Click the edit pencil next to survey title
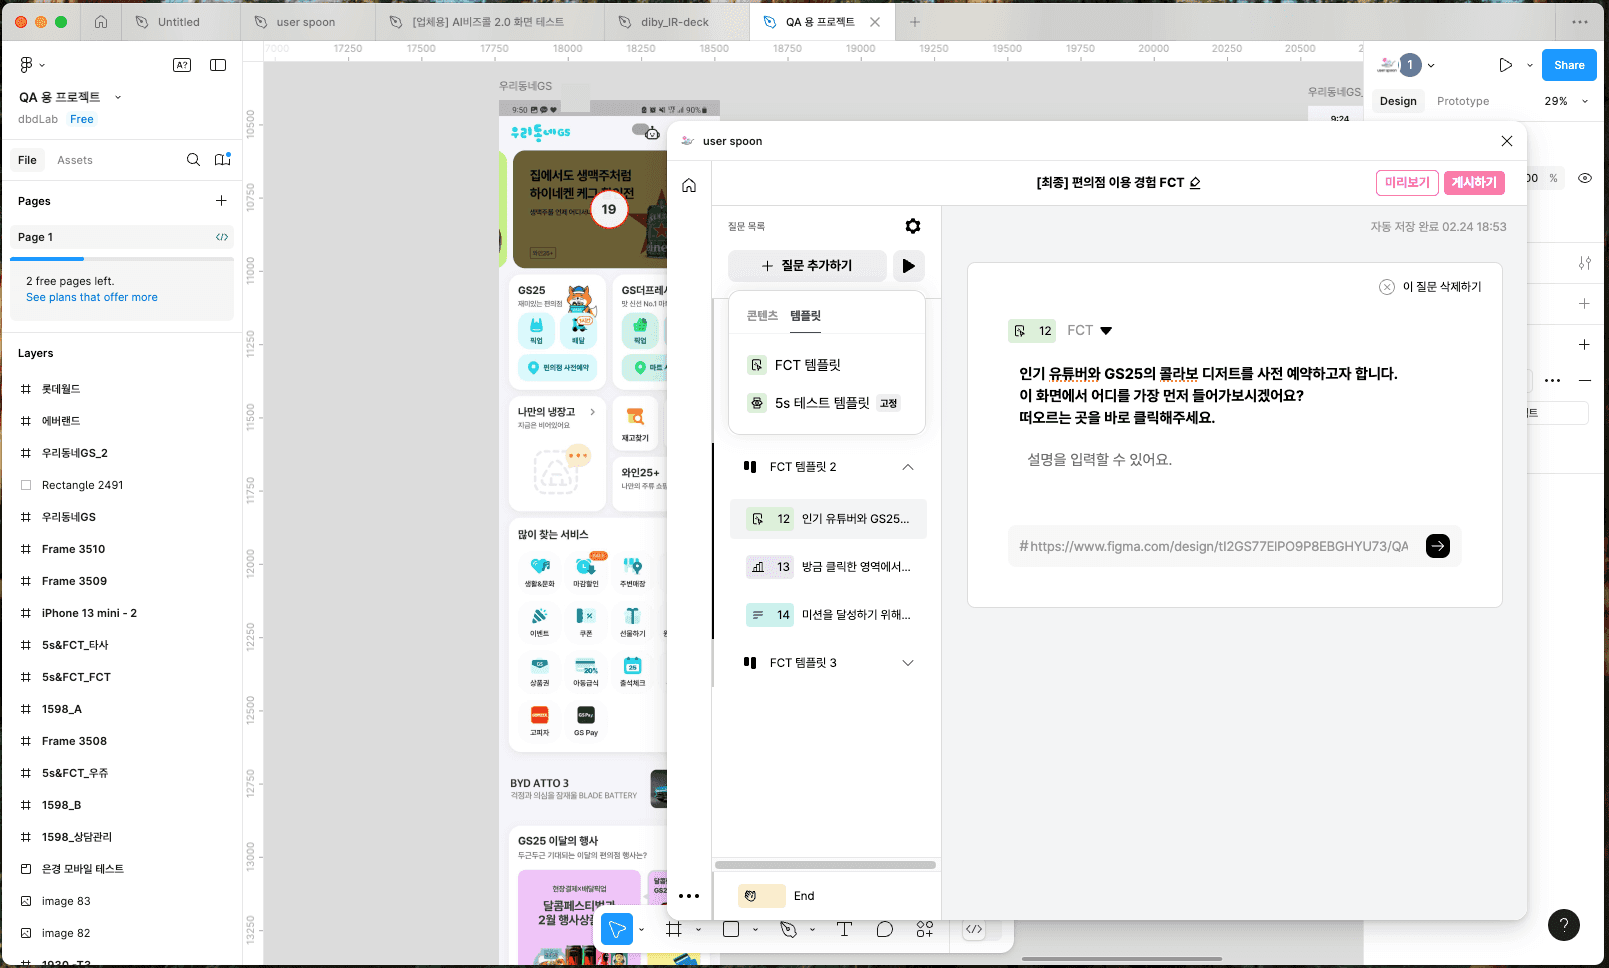The width and height of the screenshot is (1609, 968). tap(1195, 182)
